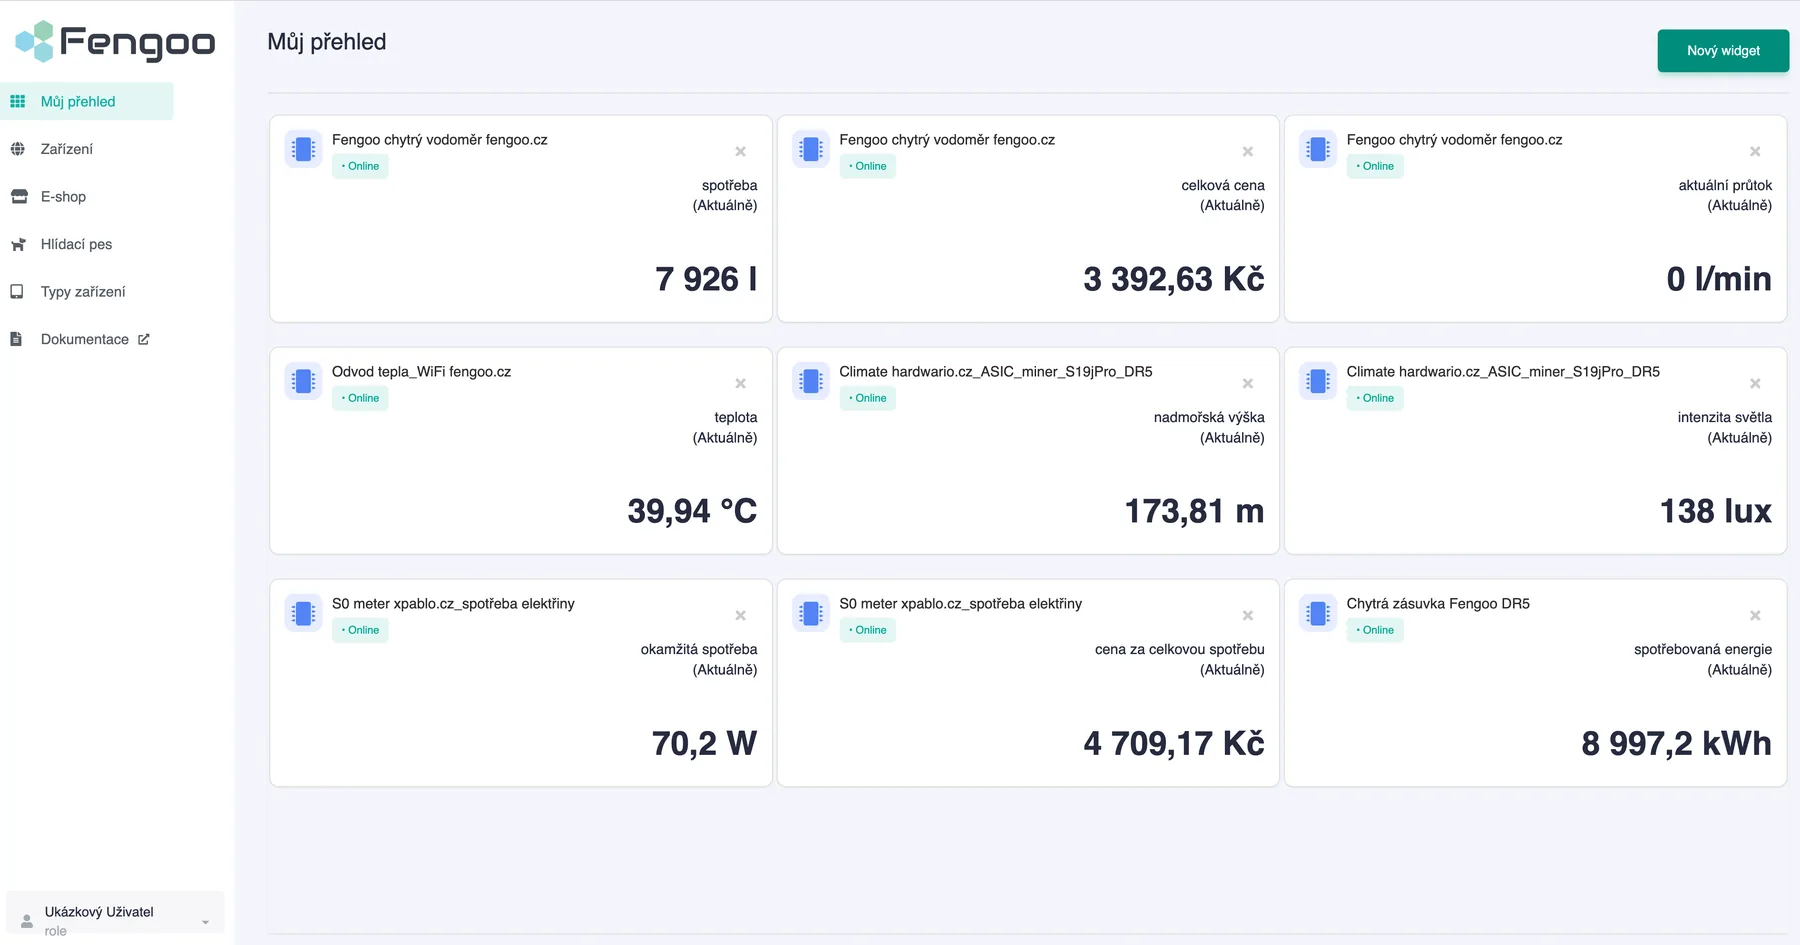This screenshot has width=1800, height=945.
Task: Remove the okamžitá spotřeba widget
Action: (x=741, y=616)
